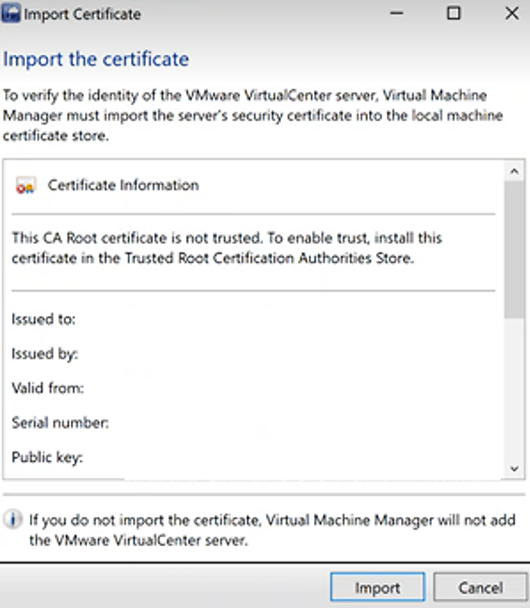
Task: Select the Issued by field label
Action: click(45, 354)
